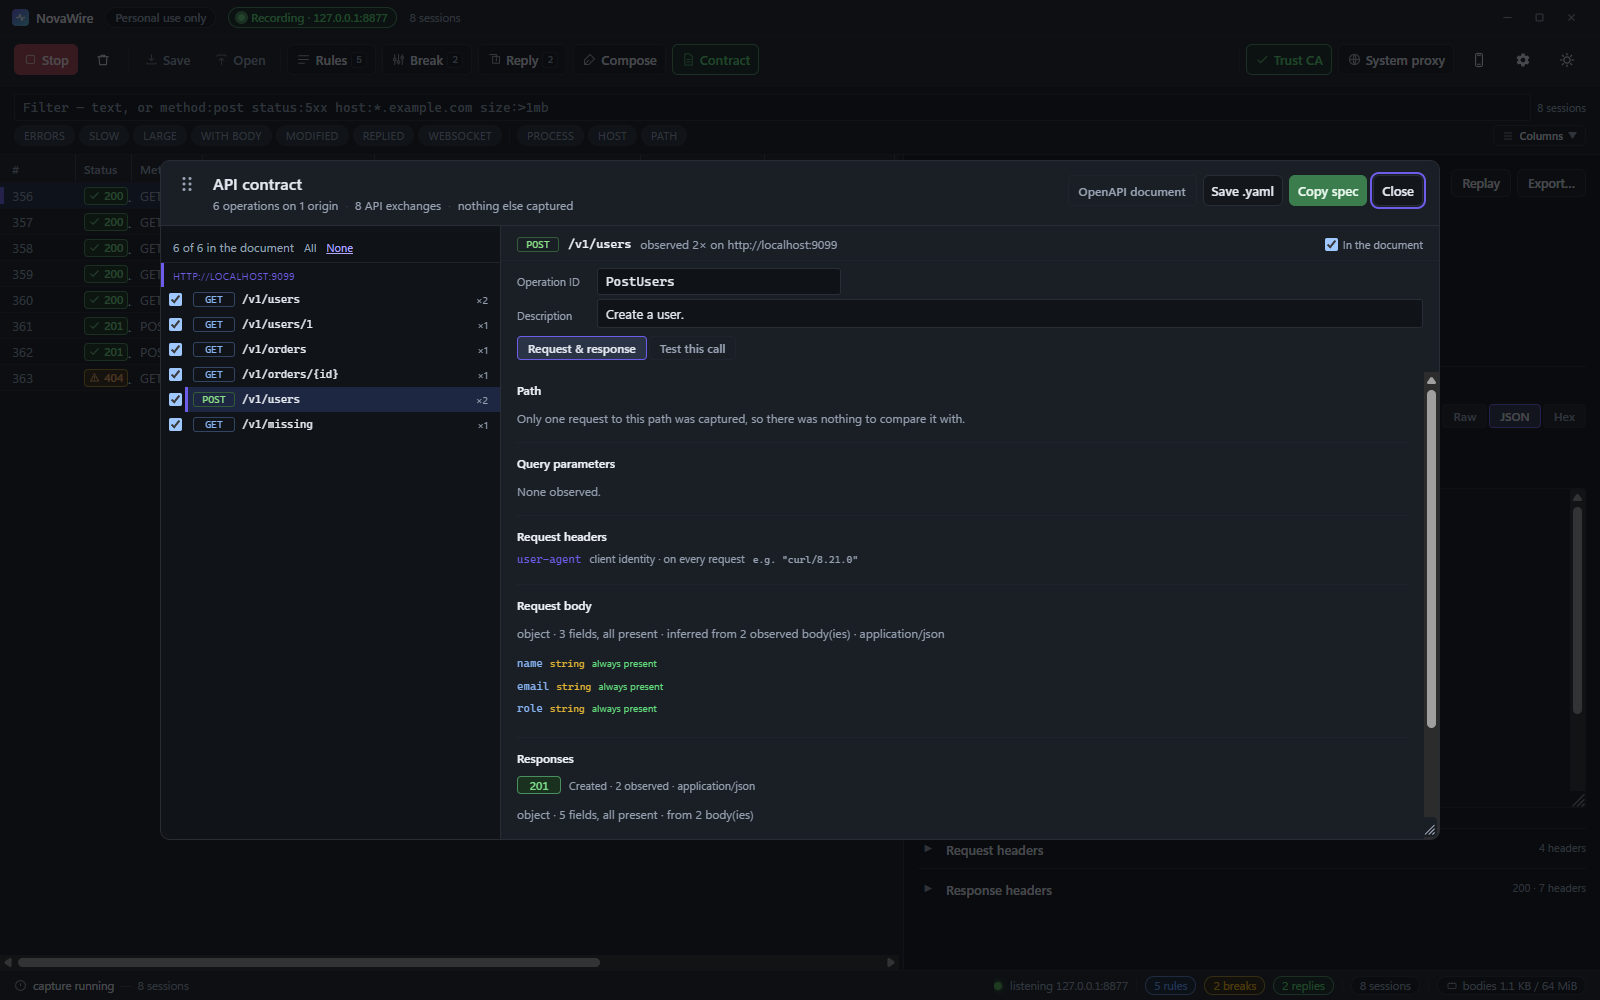
Task: Click the Stop capture button
Action: pyautogui.click(x=46, y=60)
